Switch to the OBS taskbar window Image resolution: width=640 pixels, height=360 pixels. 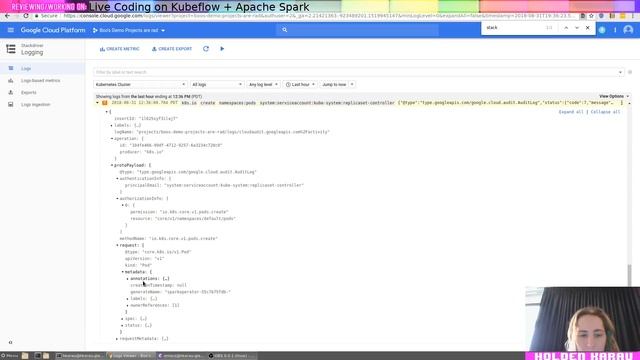(233, 356)
